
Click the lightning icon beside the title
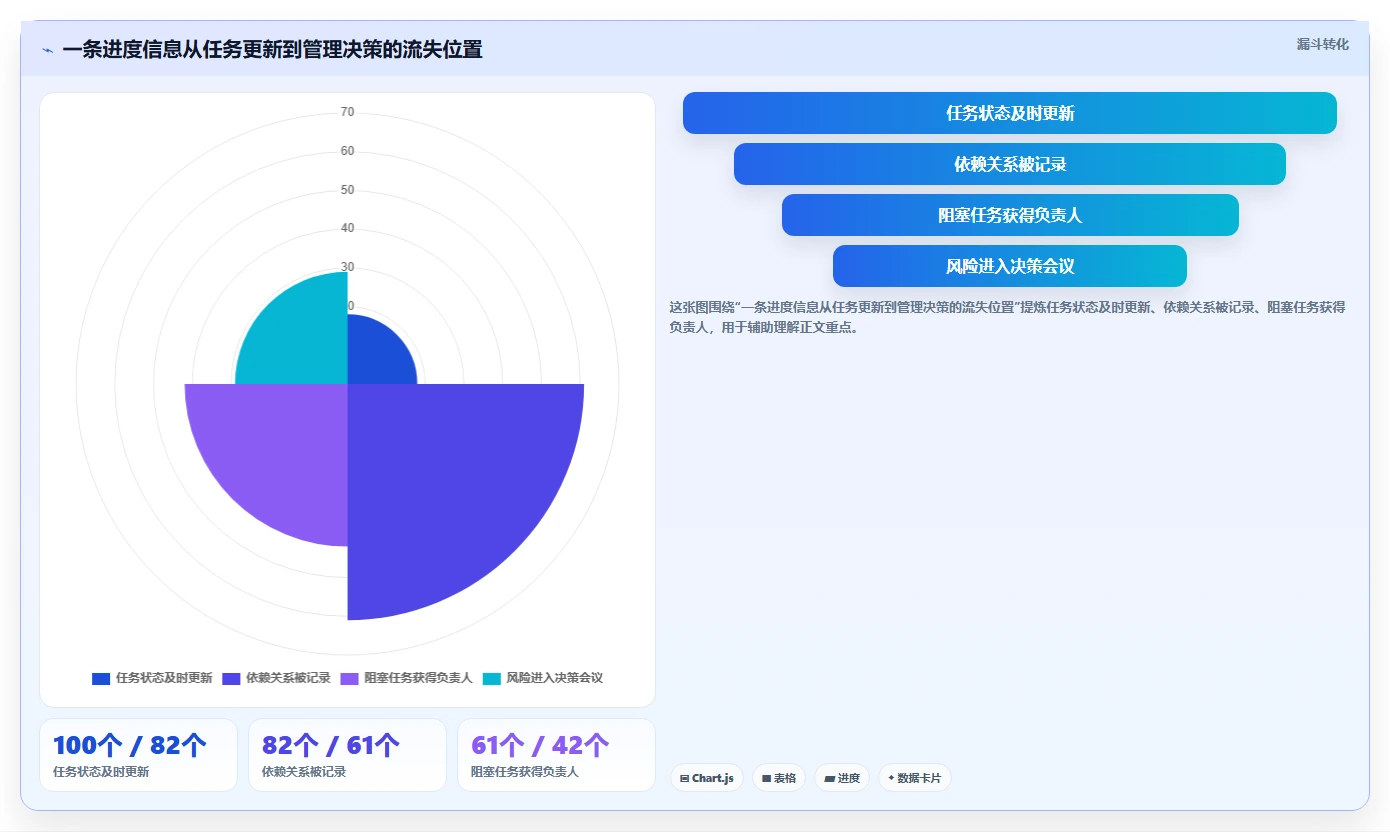click(47, 50)
